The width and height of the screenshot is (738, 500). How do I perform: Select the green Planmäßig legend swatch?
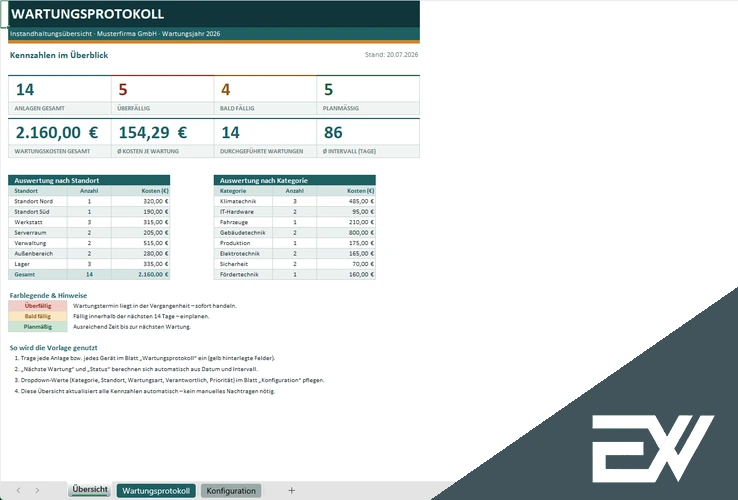pyautogui.click(x=38, y=327)
